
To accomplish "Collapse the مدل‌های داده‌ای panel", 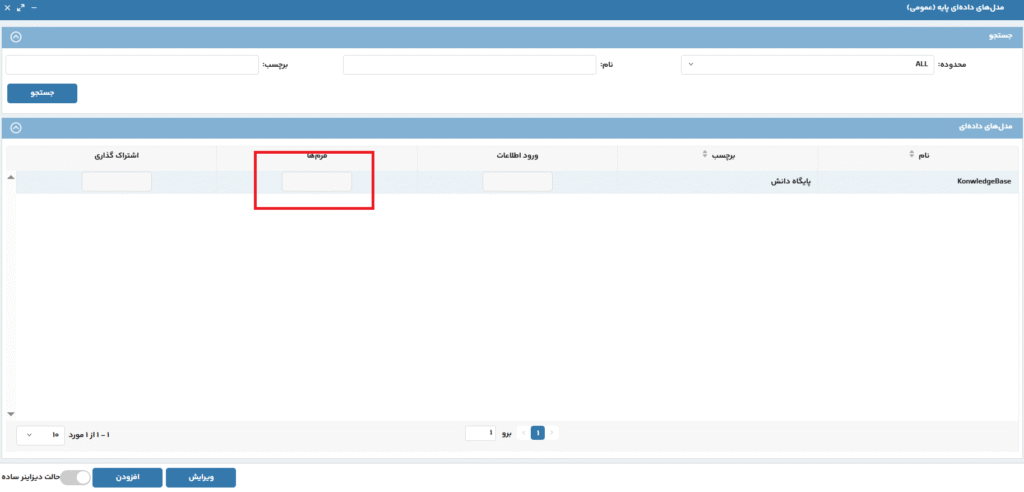I will [x=16, y=128].
